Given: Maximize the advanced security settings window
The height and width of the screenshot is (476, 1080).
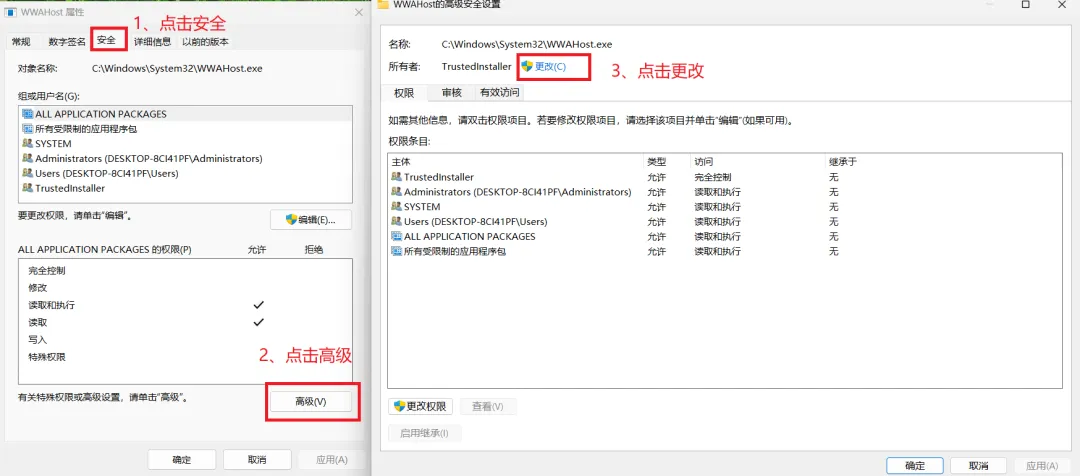Looking at the screenshot, I should coord(1025,4).
